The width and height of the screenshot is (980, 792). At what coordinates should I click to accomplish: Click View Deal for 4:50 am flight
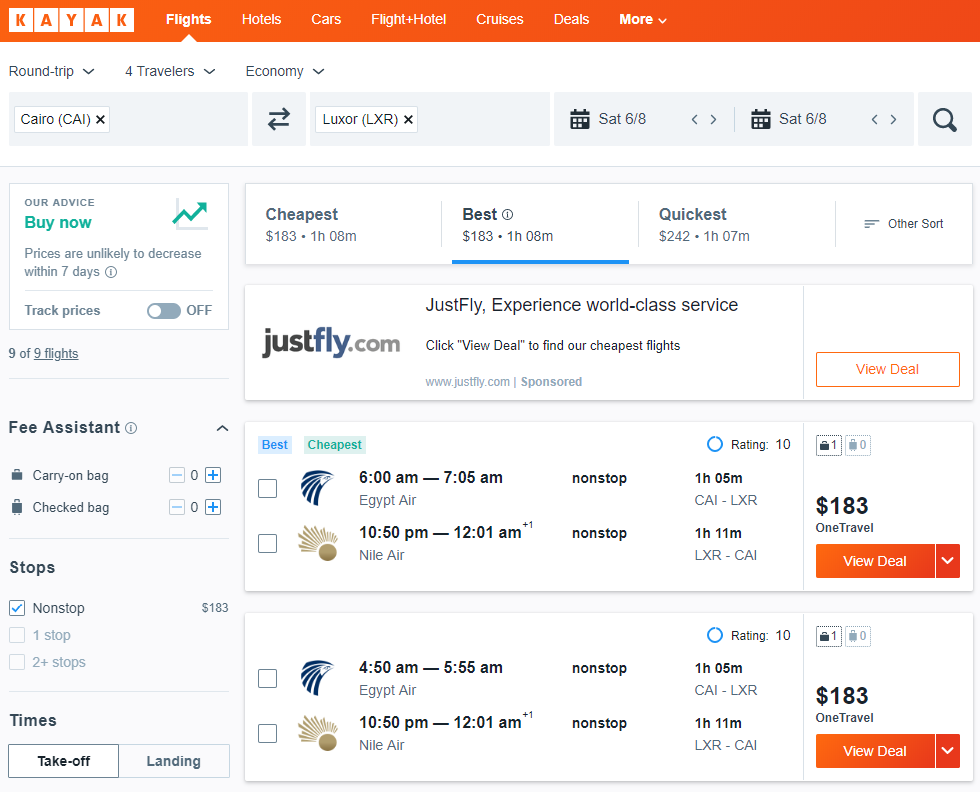[875, 751]
